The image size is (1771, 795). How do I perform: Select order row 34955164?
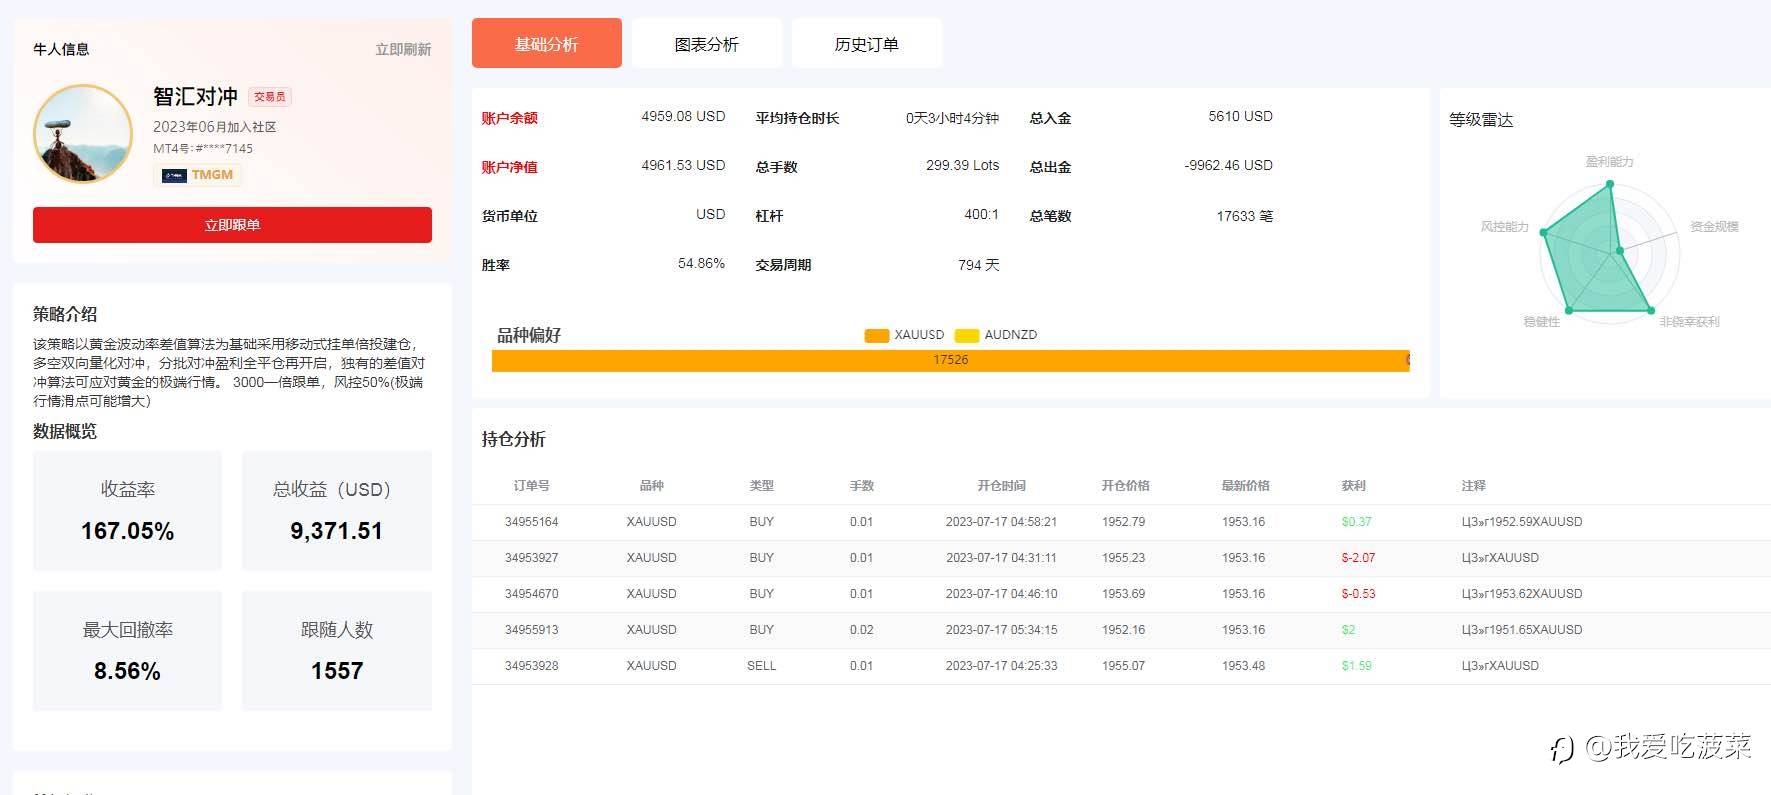coord(531,522)
